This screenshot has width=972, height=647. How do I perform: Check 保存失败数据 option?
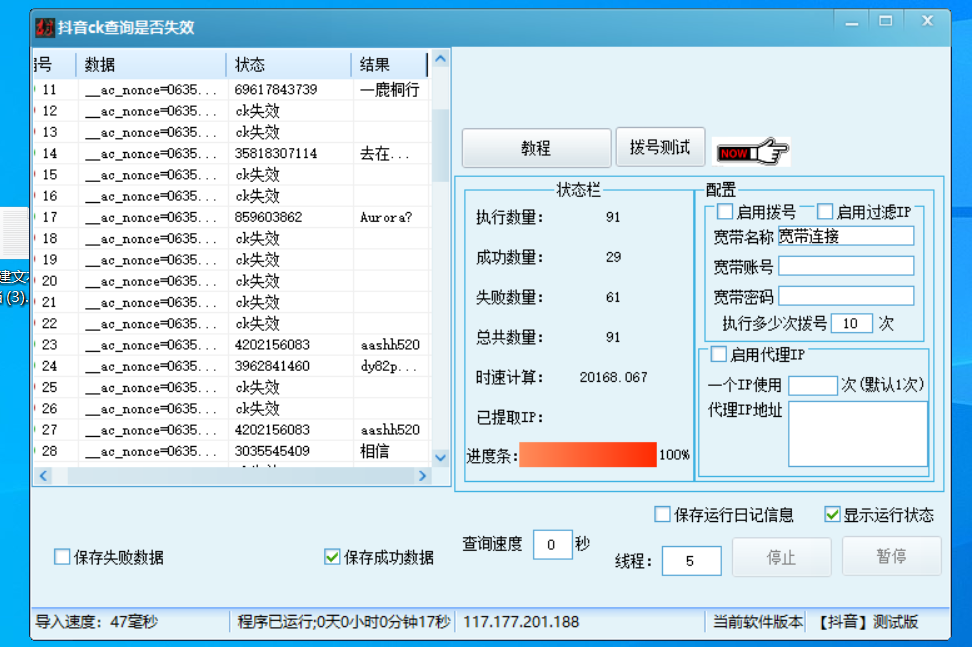click(x=62, y=557)
